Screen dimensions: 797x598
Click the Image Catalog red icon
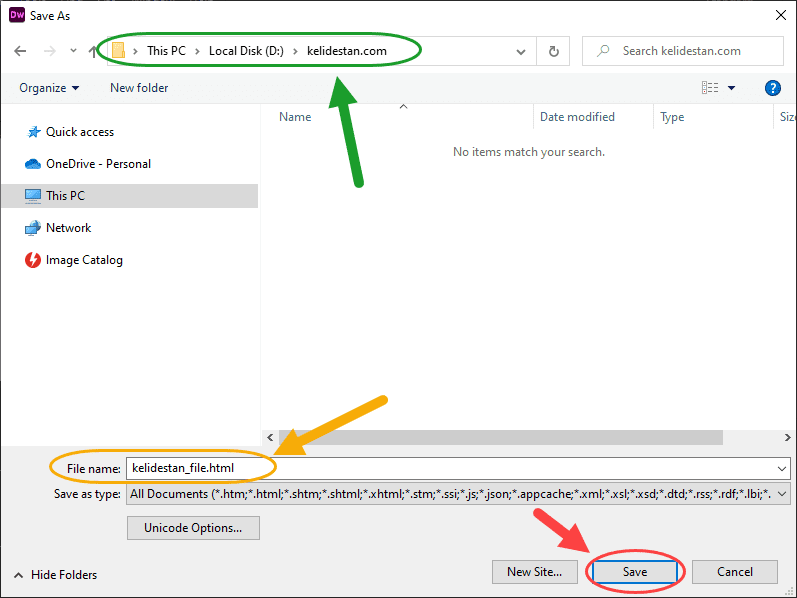(33, 260)
